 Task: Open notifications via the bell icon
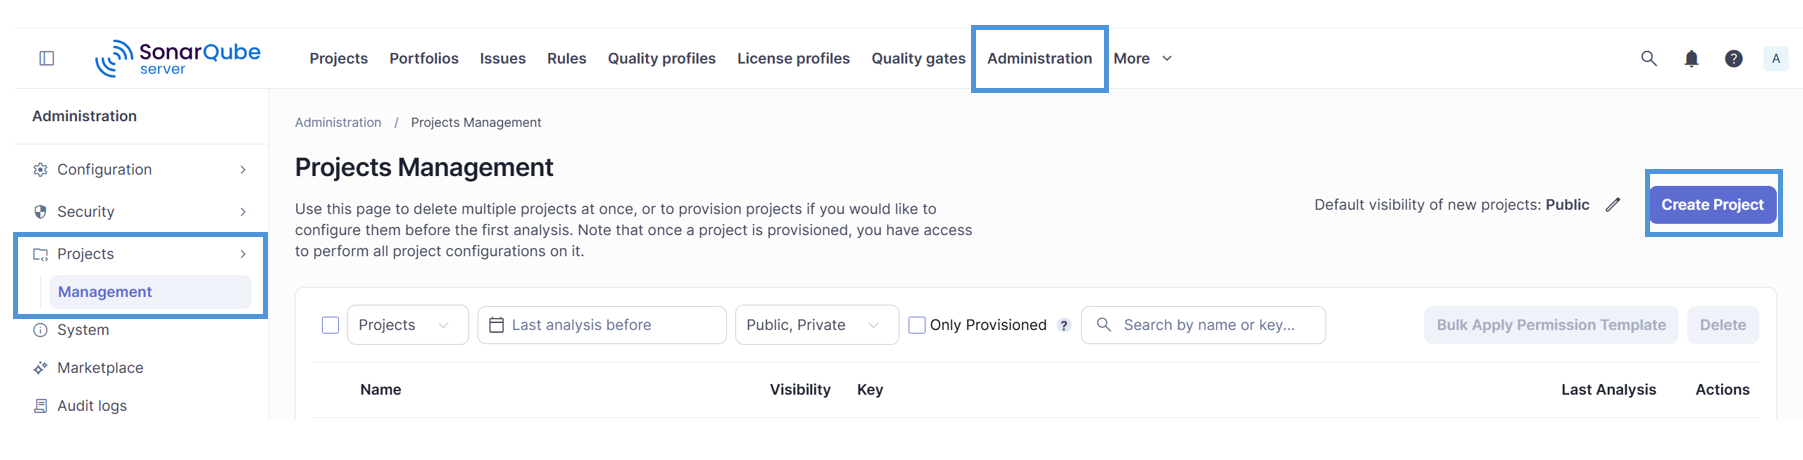tap(1691, 58)
